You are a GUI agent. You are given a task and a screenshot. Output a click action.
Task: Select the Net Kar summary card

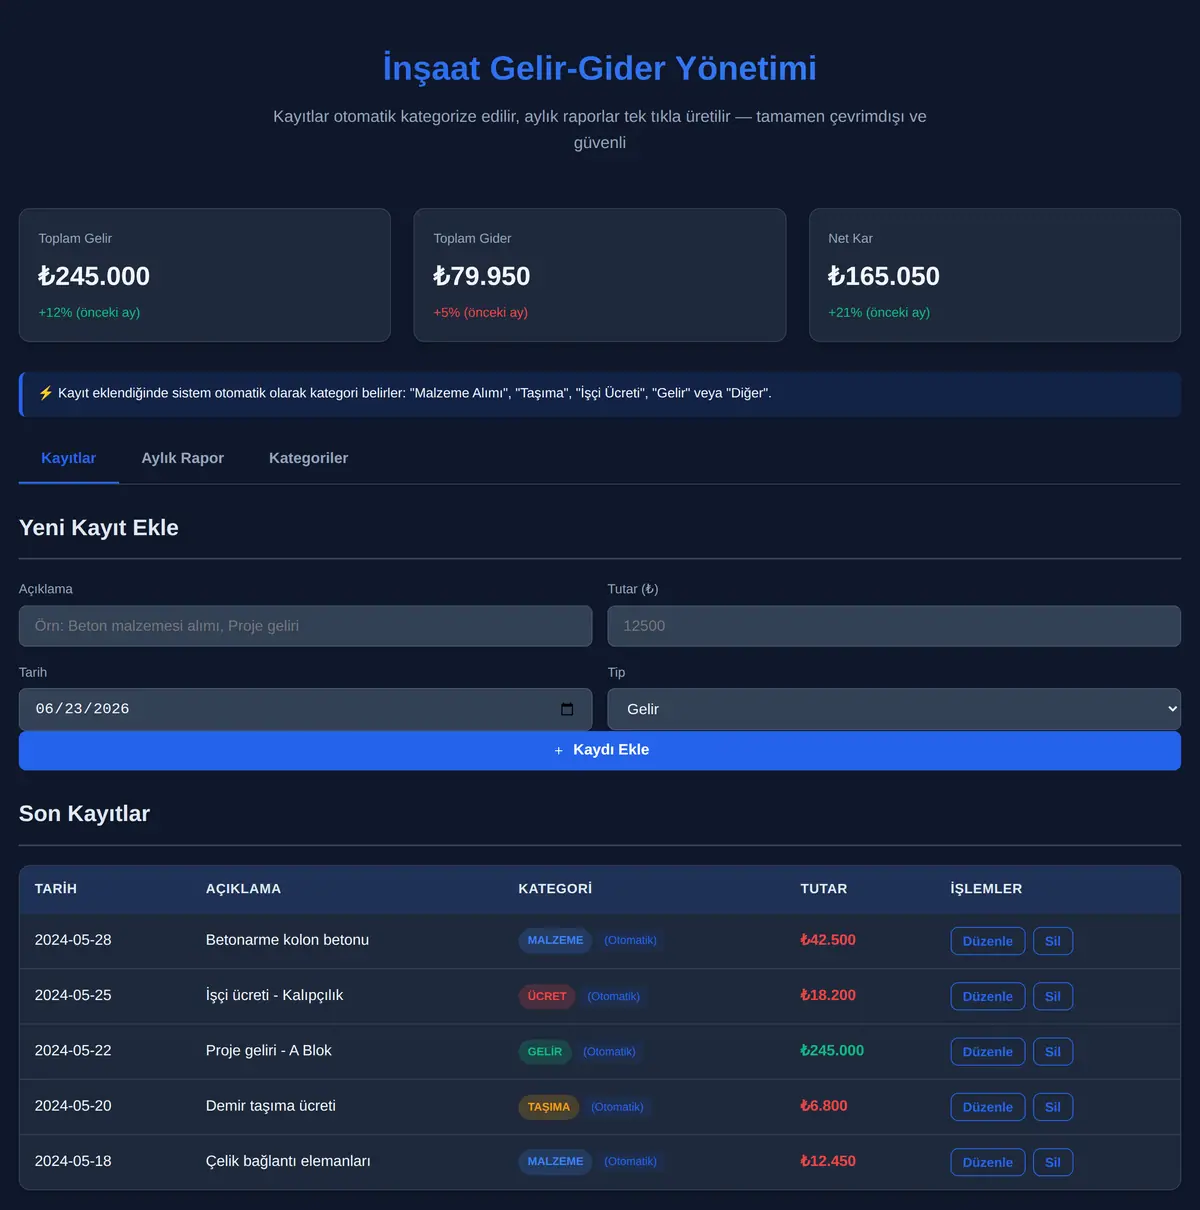pos(995,275)
